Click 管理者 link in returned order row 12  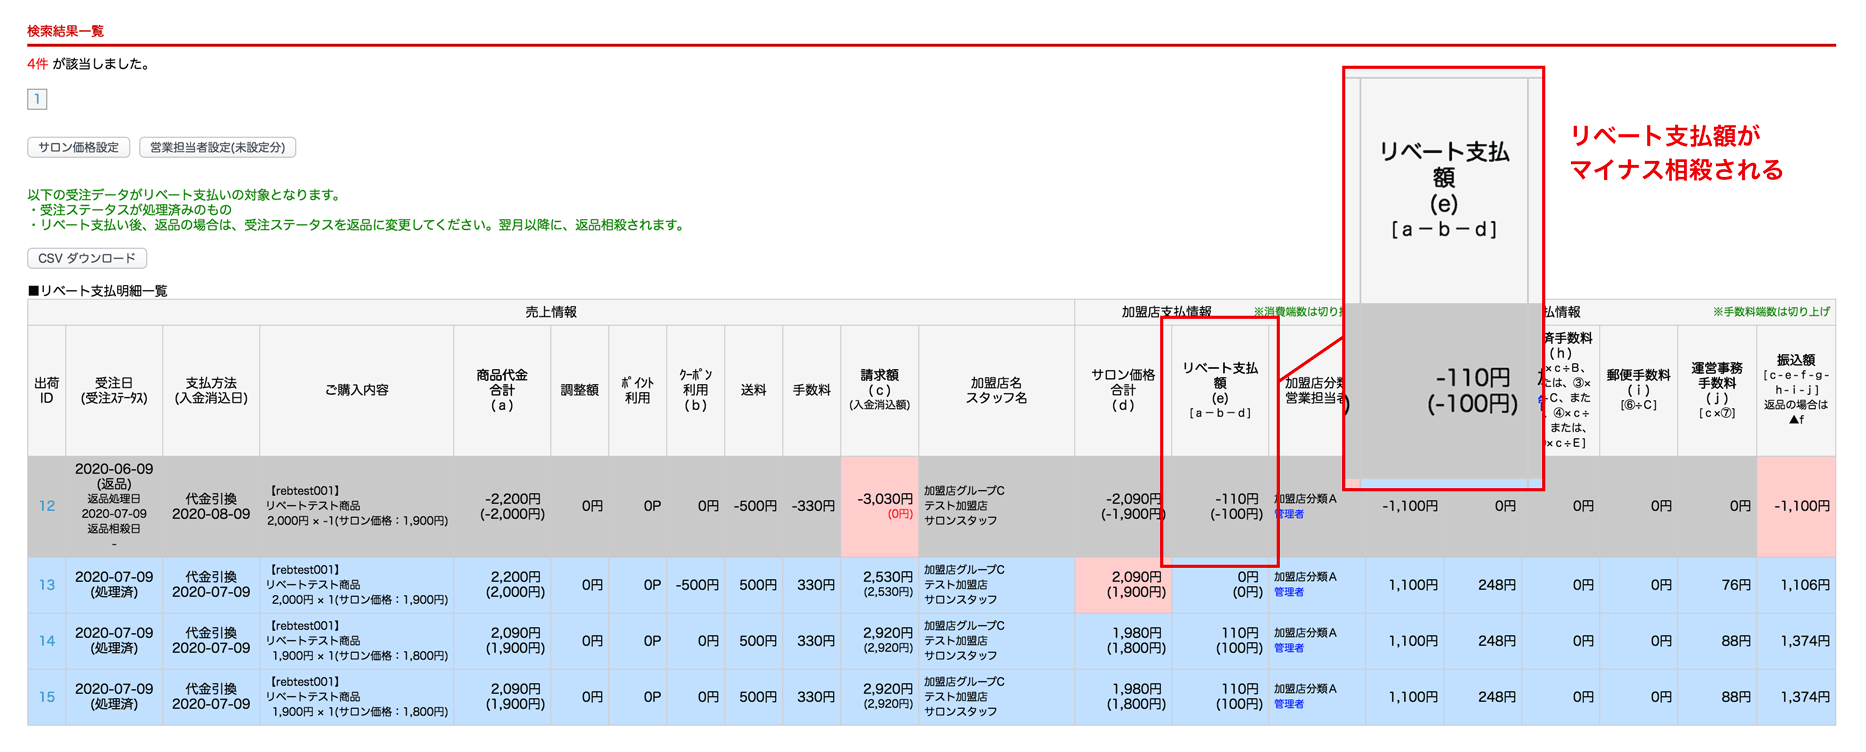click(x=1289, y=514)
